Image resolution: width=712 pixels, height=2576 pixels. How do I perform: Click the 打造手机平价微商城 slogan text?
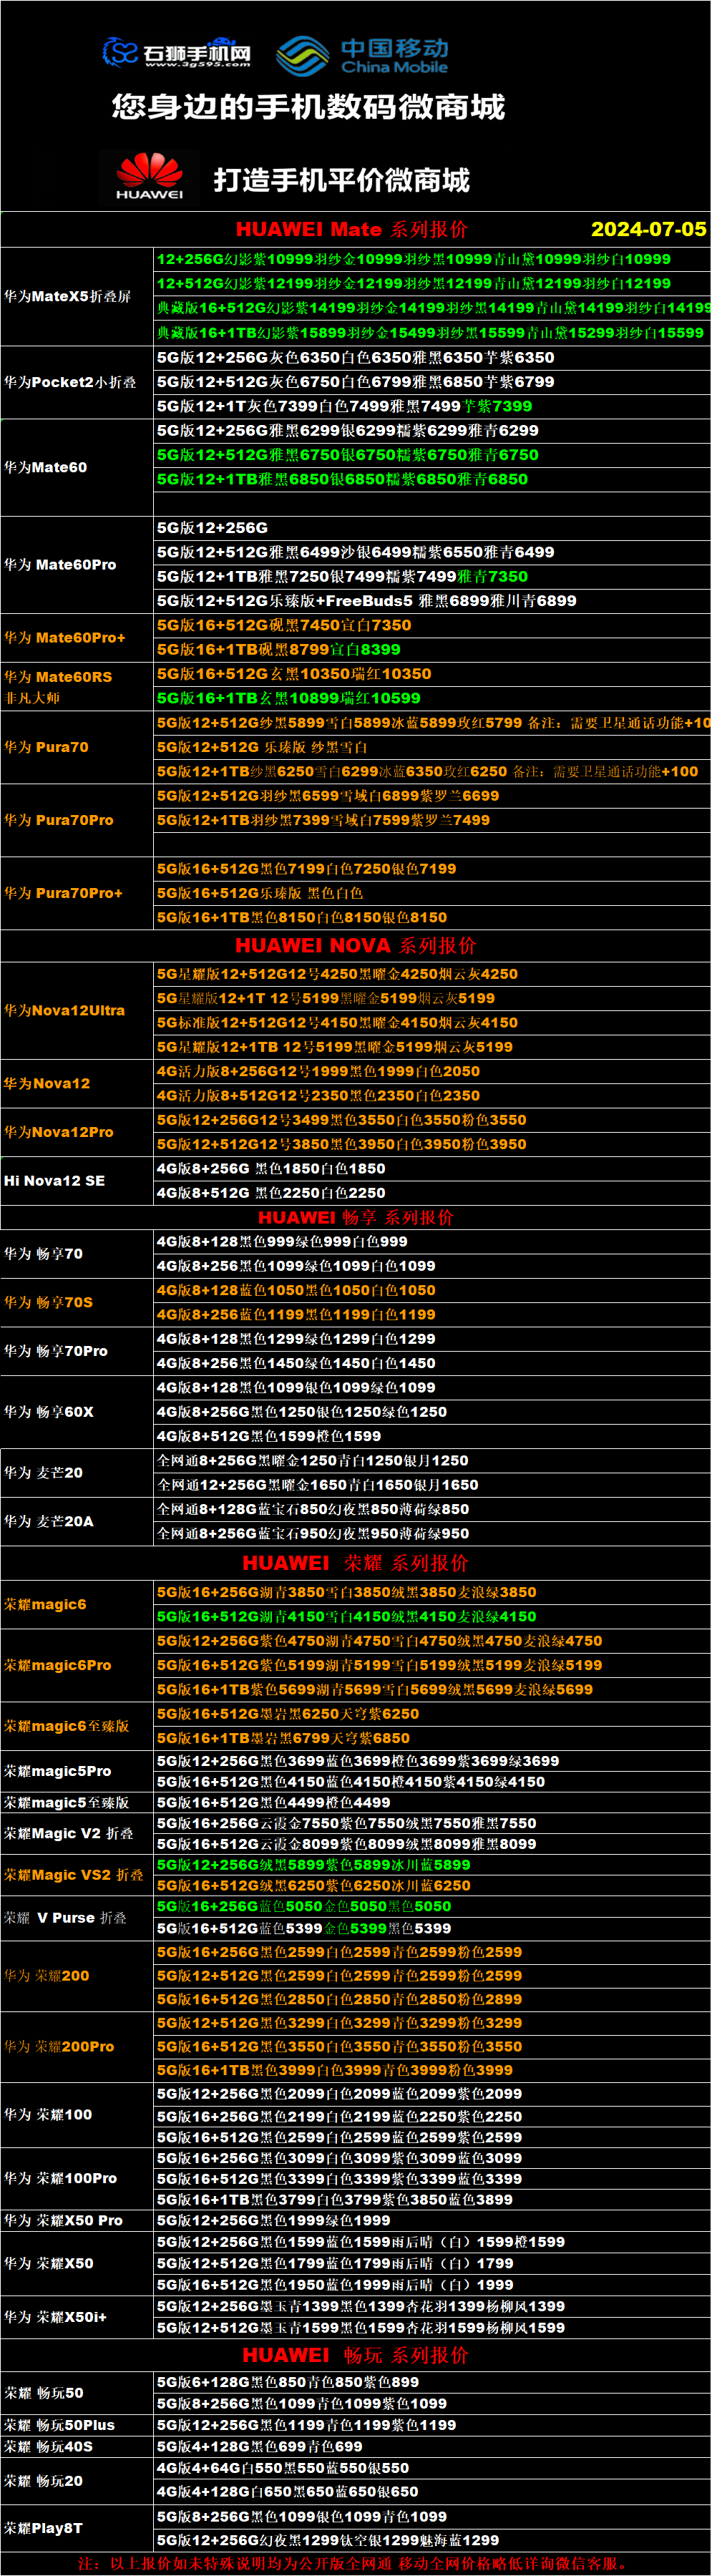click(341, 180)
